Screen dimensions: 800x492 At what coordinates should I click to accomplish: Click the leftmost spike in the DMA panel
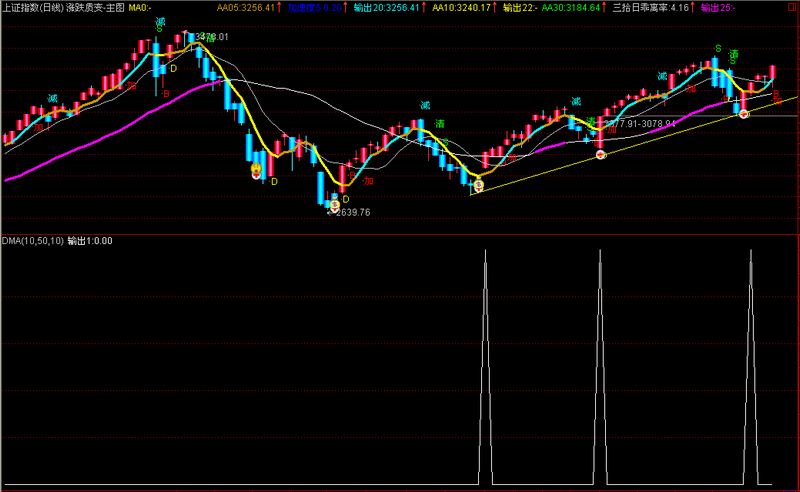pos(485,366)
